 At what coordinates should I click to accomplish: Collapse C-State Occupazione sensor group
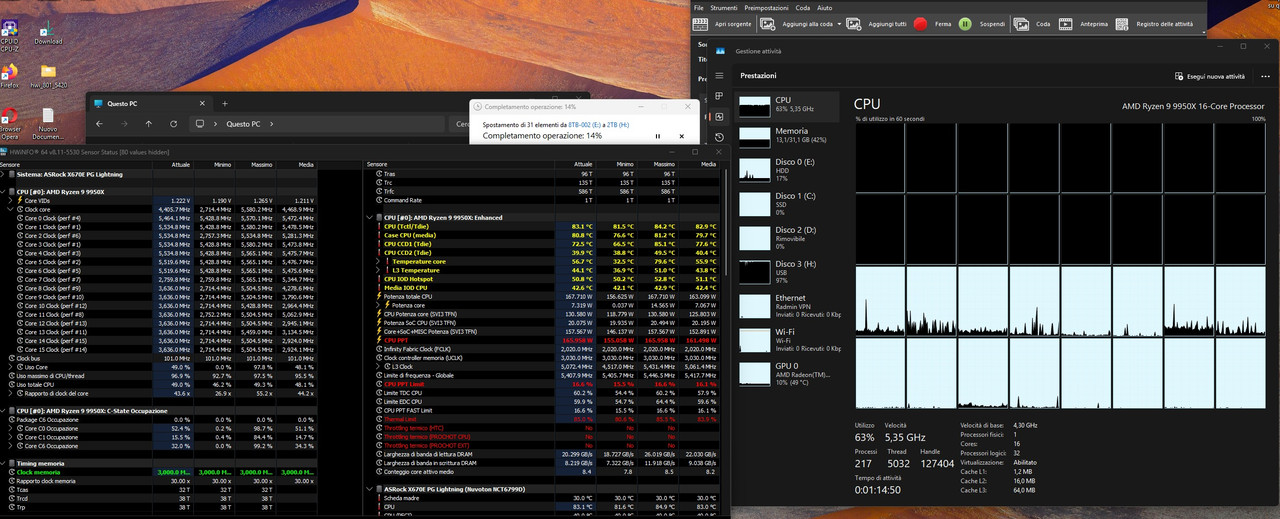coord(4,410)
